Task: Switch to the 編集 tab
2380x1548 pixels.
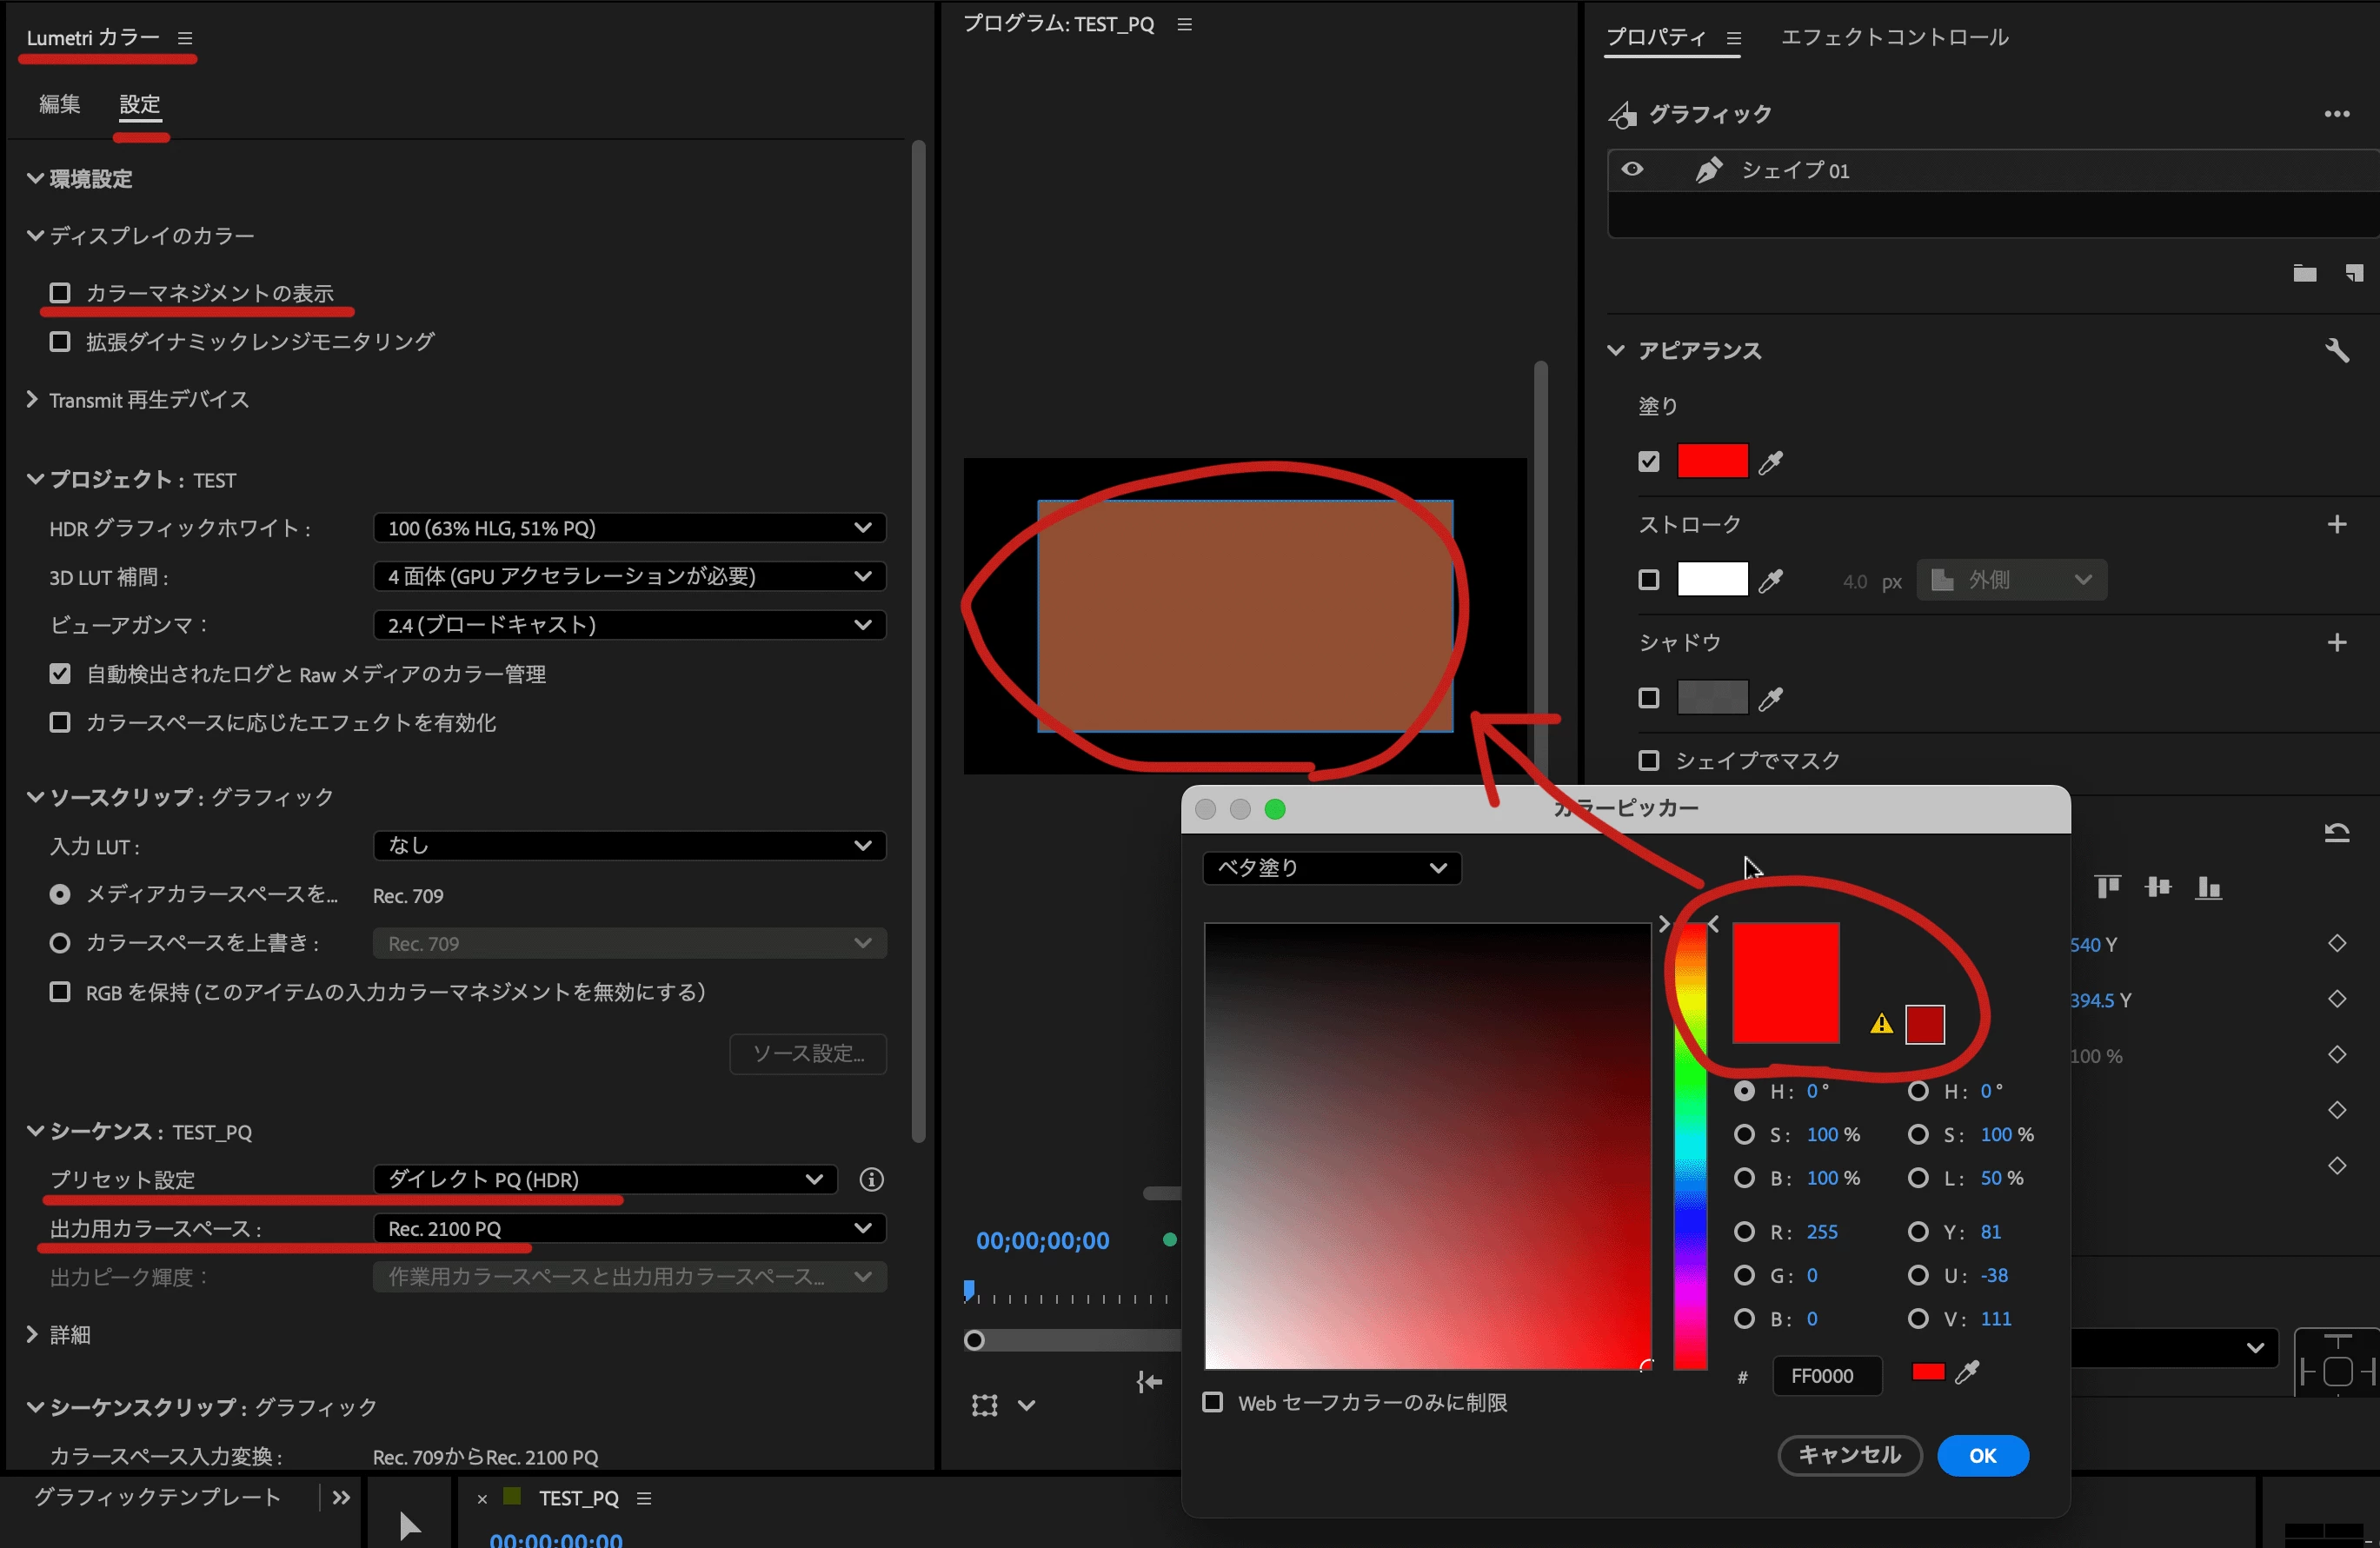Action: pos(59,104)
